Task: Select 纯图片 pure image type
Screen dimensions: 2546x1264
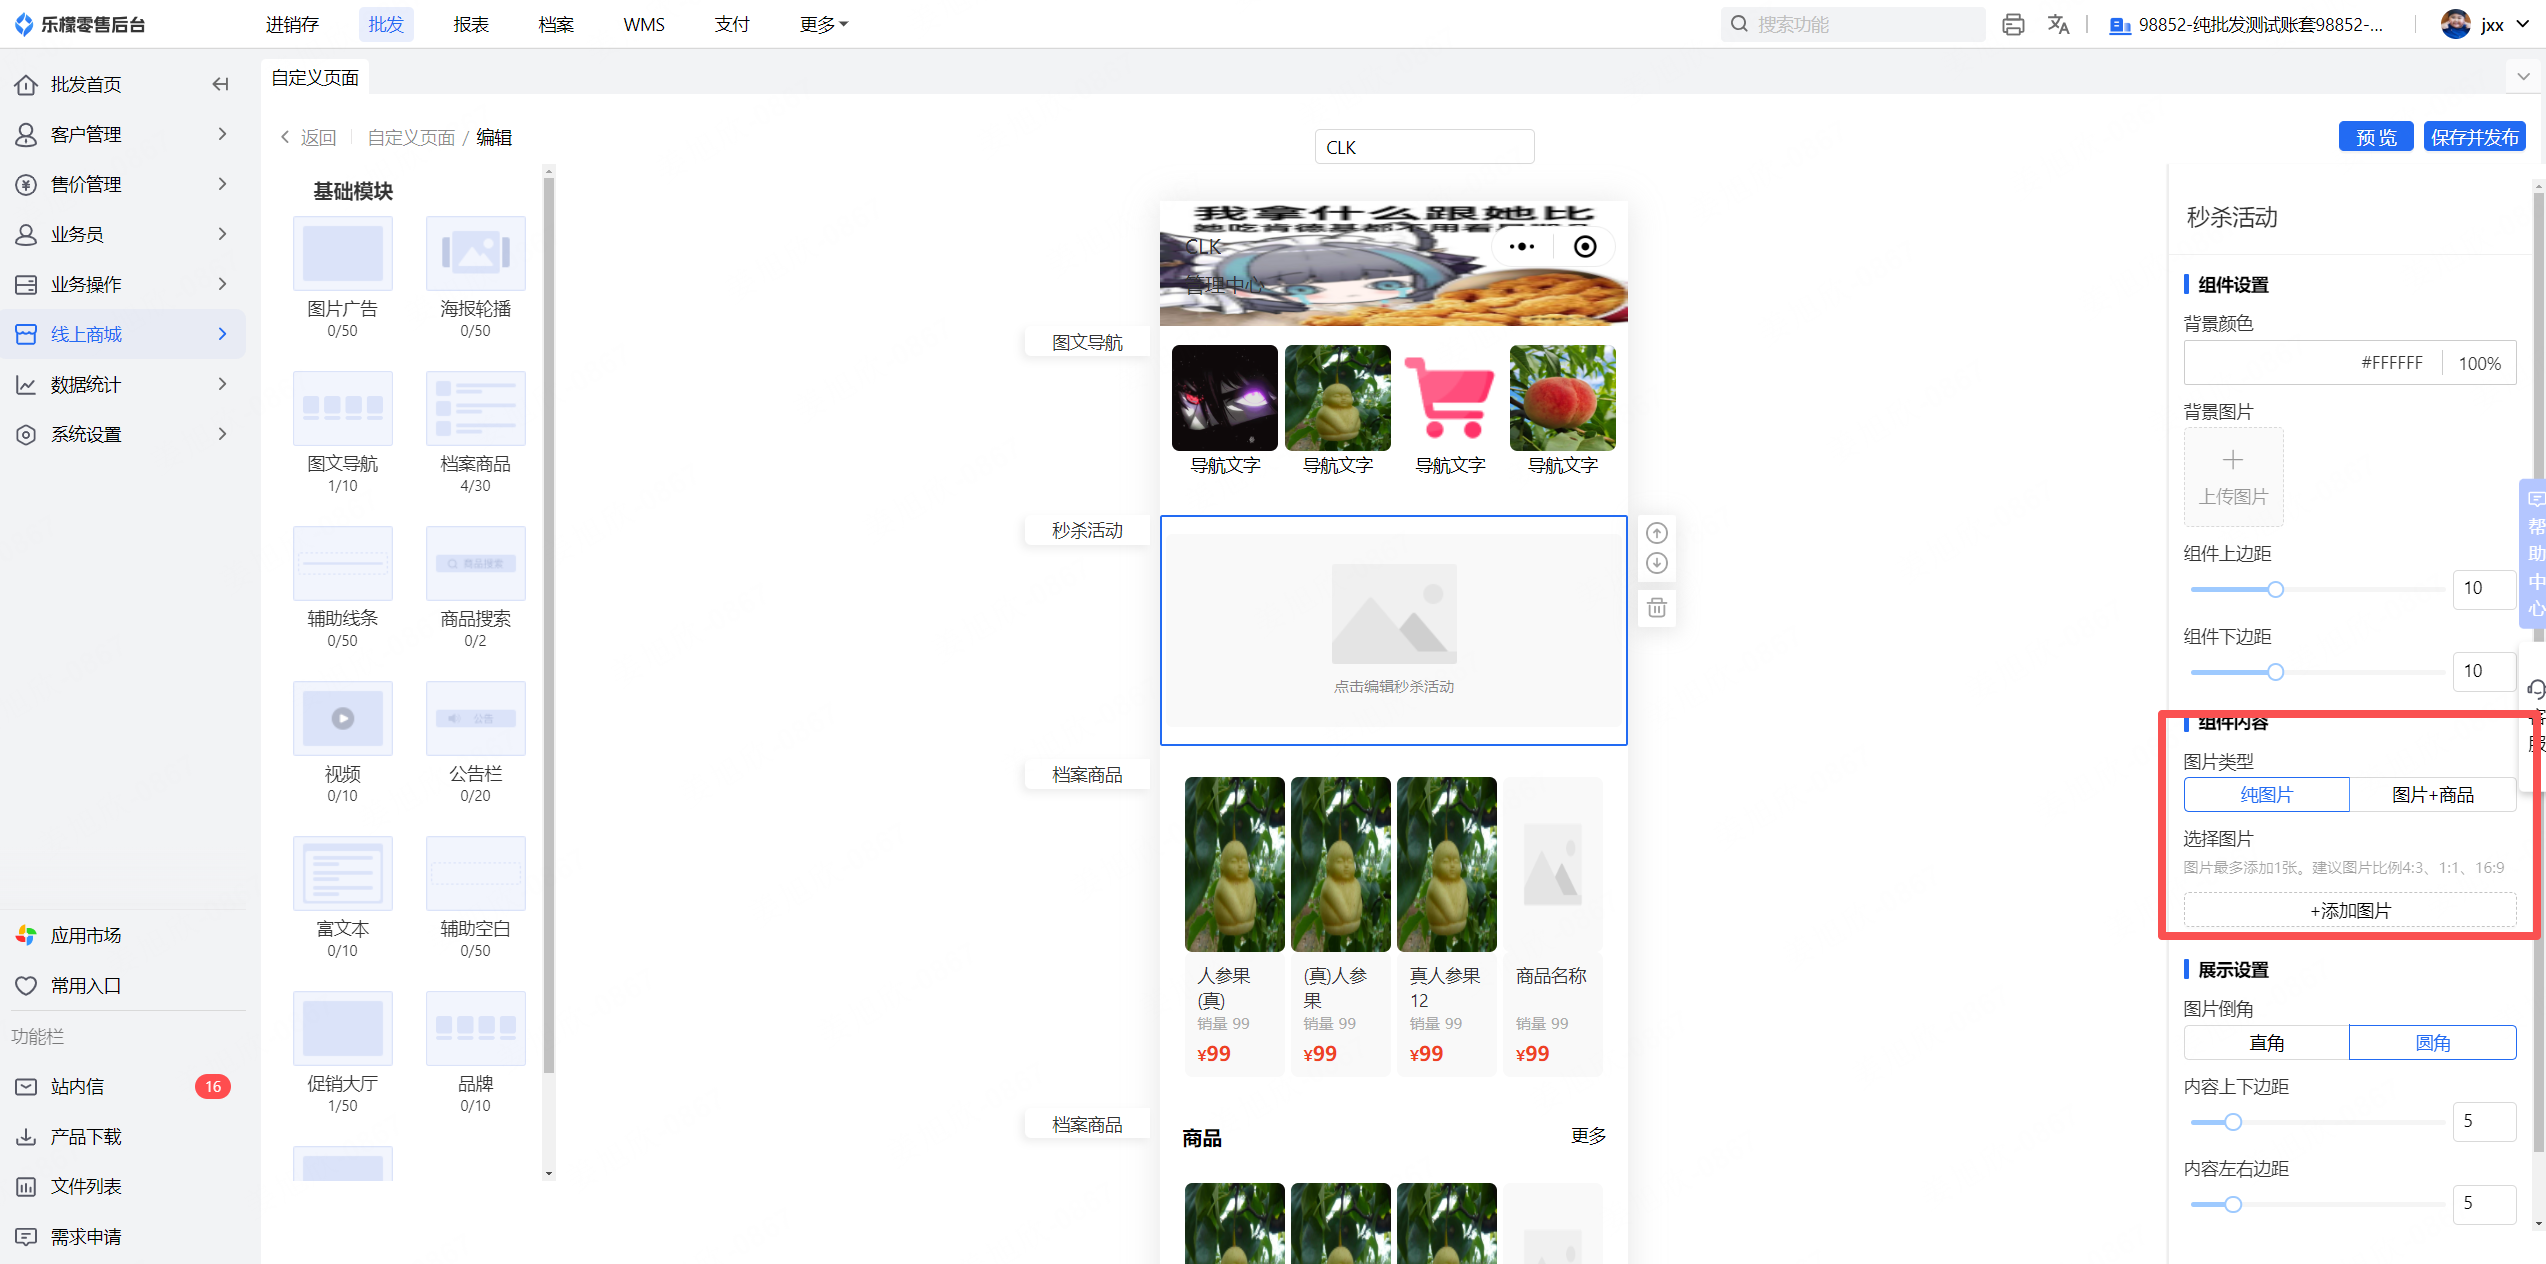Action: tap(2266, 795)
